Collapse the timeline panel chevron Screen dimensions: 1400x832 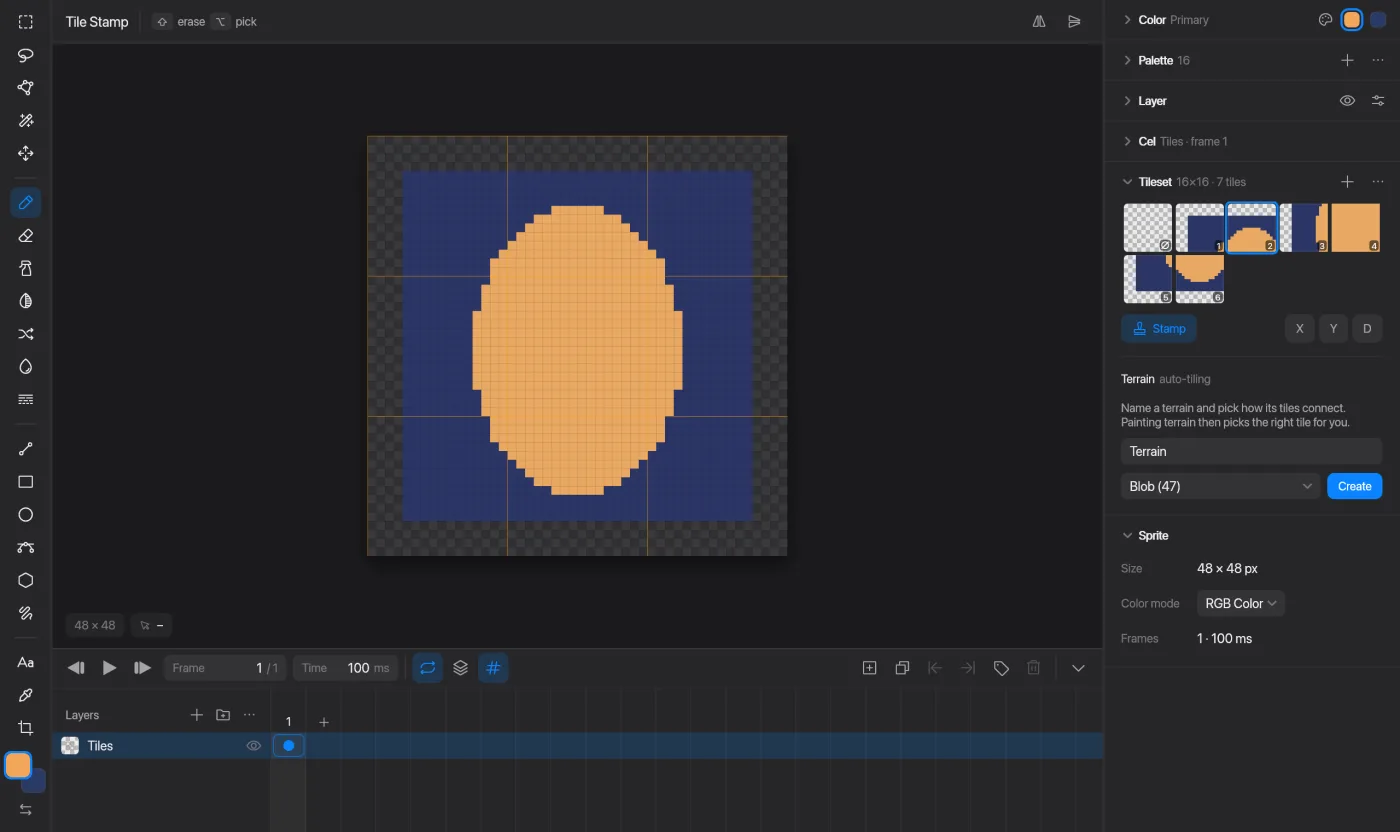1078,668
